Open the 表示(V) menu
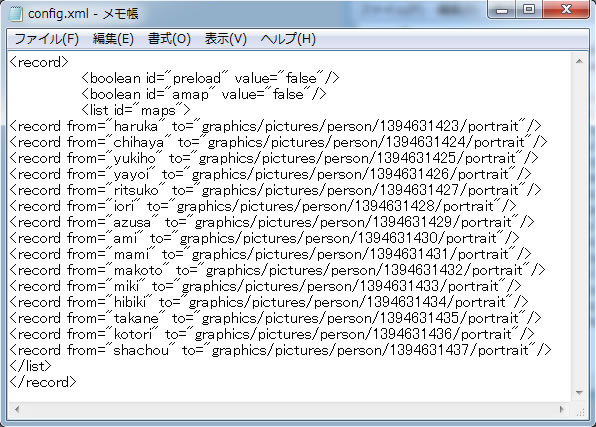The height and width of the screenshot is (427, 596). 225,39
